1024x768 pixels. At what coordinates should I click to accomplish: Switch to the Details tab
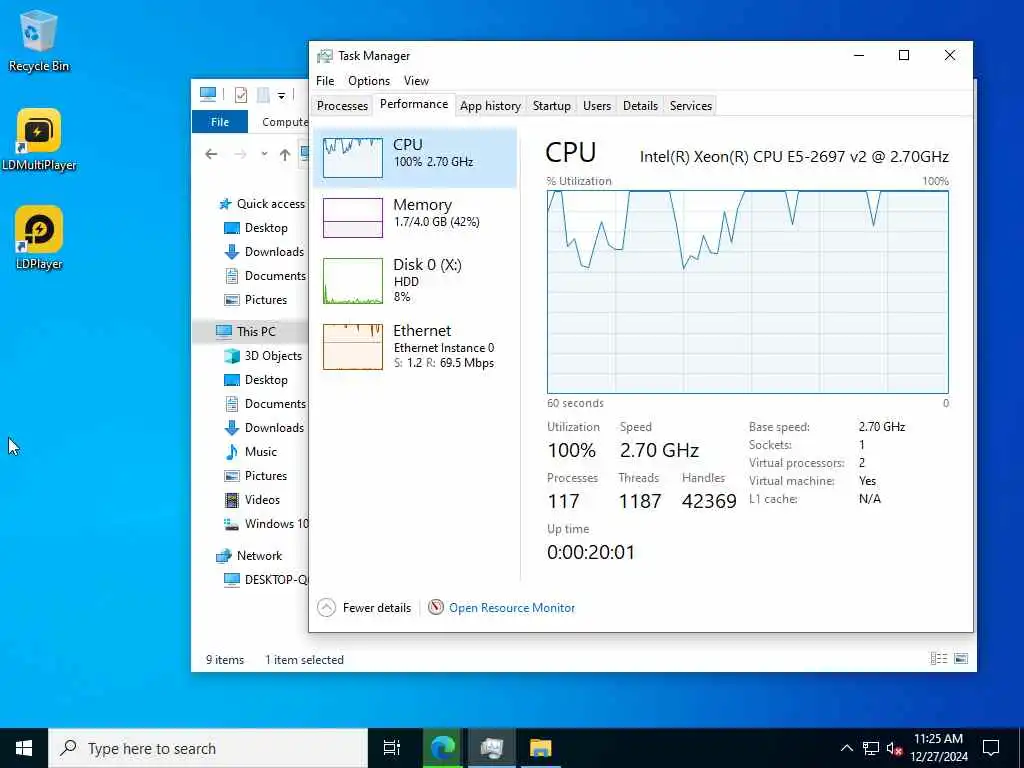tap(640, 106)
